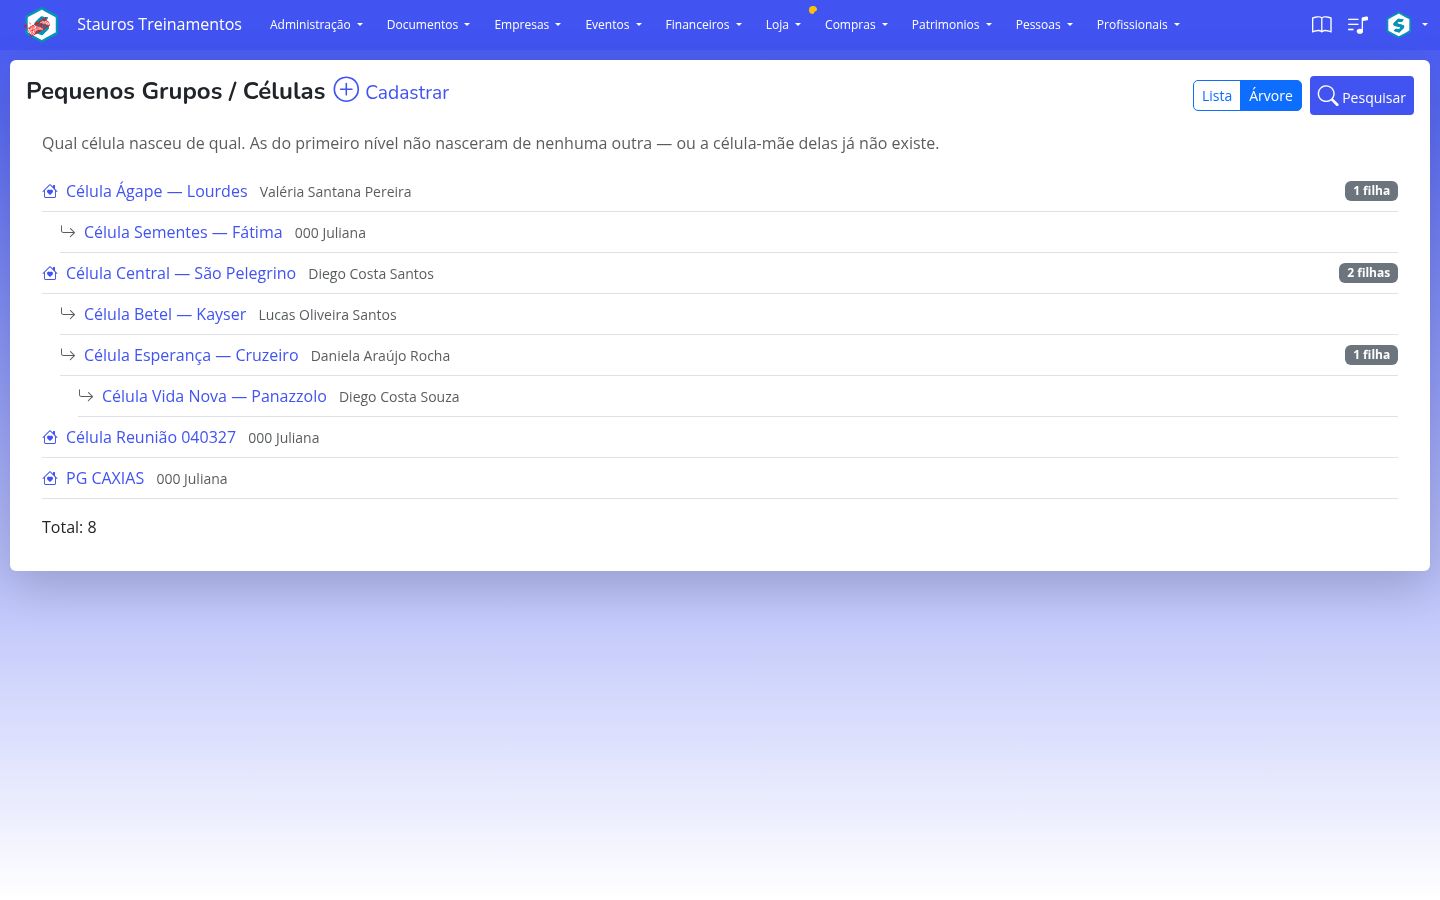Open the PG CAXIAS link
1440x900 pixels.
coord(105,478)
